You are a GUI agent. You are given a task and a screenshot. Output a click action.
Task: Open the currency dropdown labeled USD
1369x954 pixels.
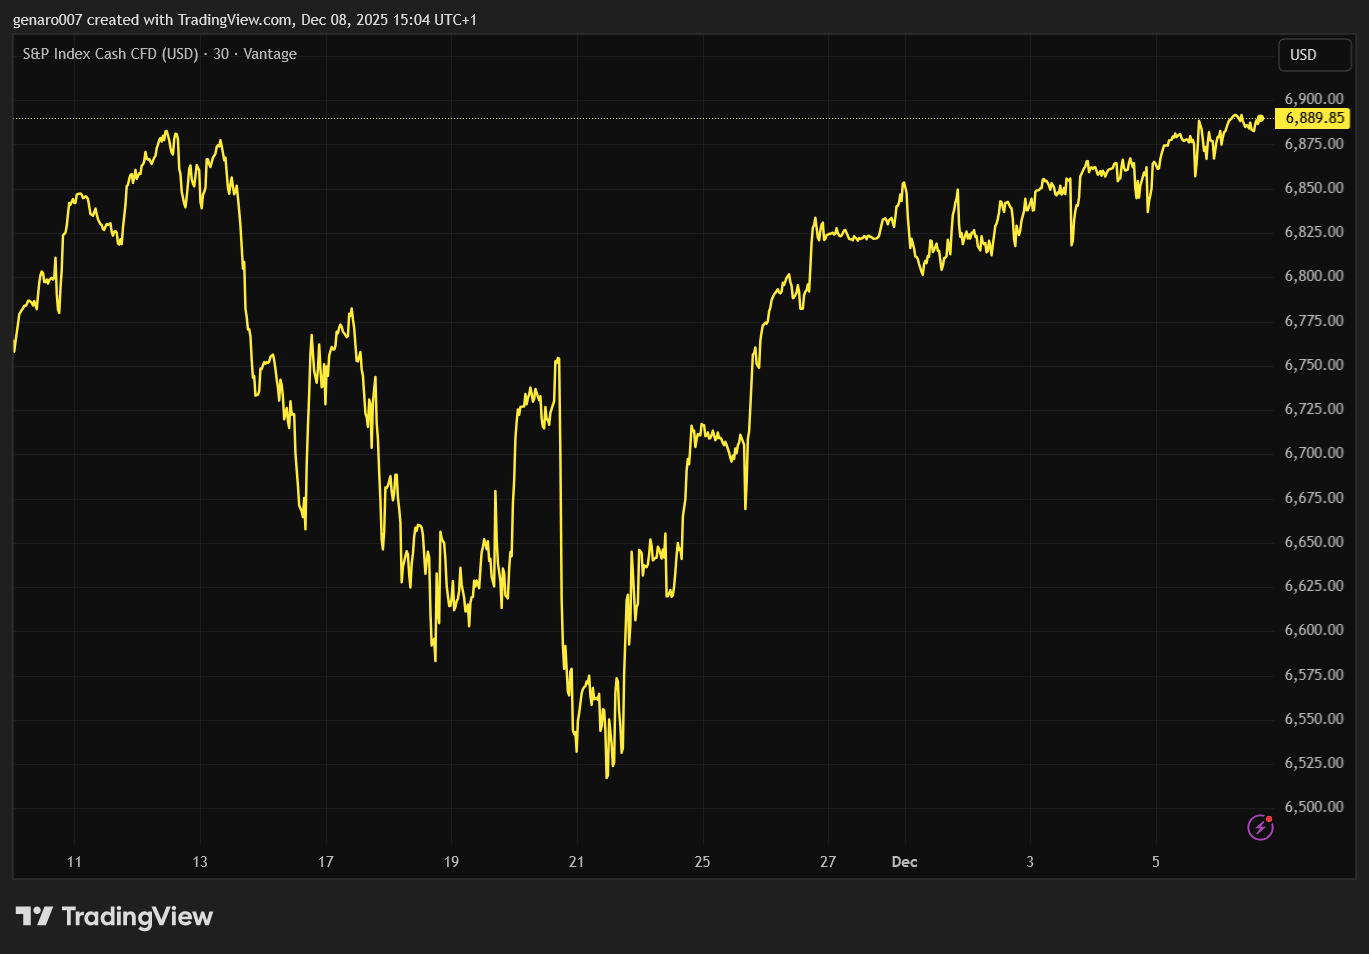(x=1313, y=55)
